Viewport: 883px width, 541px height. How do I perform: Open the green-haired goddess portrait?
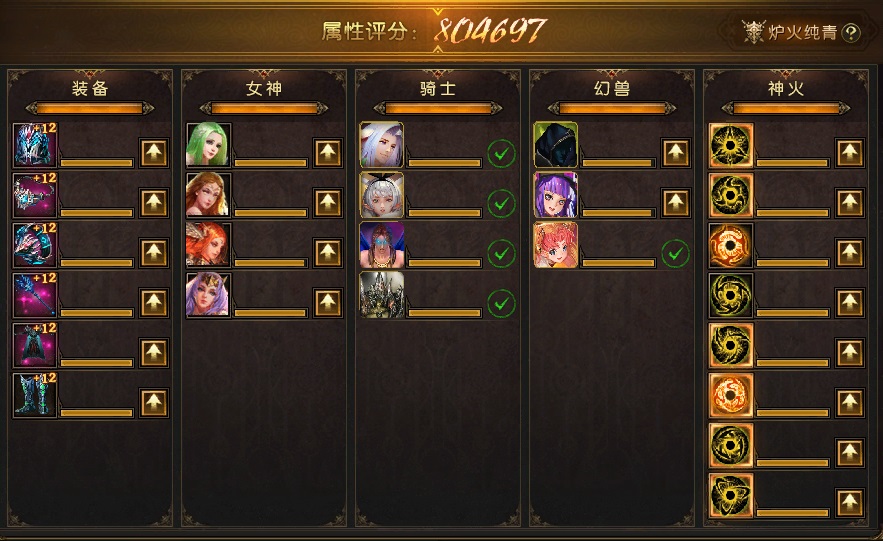(208, 145)
